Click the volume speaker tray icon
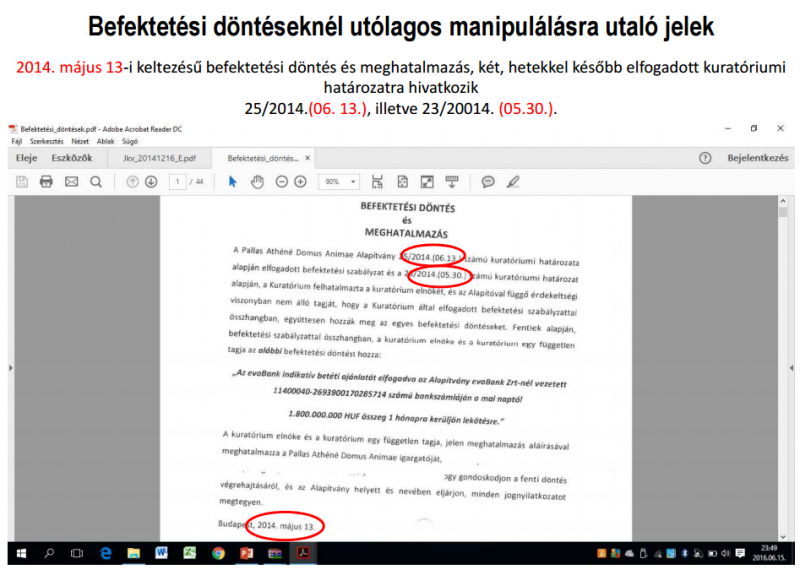Viewport: 800px width, 575px height. click(x=726, y=553)
